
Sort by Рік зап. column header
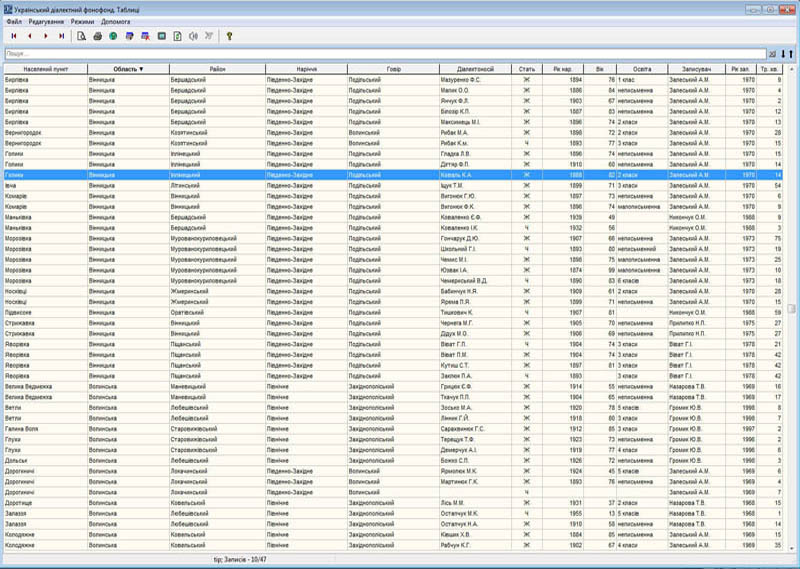[741, 69]
